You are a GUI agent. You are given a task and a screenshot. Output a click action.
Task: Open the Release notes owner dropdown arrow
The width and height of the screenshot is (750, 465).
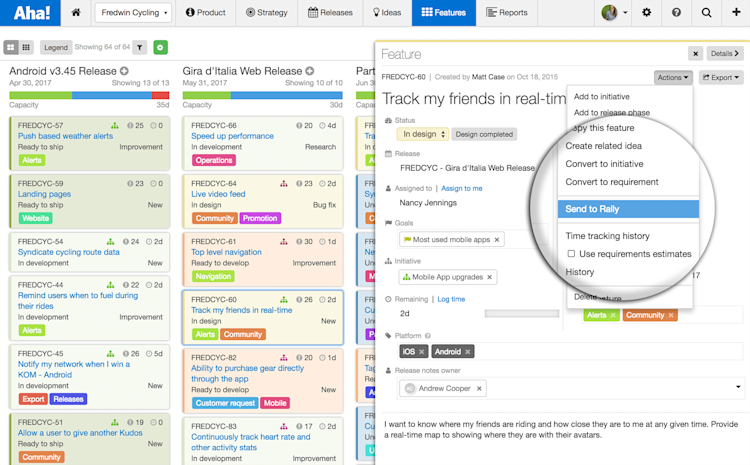(x=738, y=387)
